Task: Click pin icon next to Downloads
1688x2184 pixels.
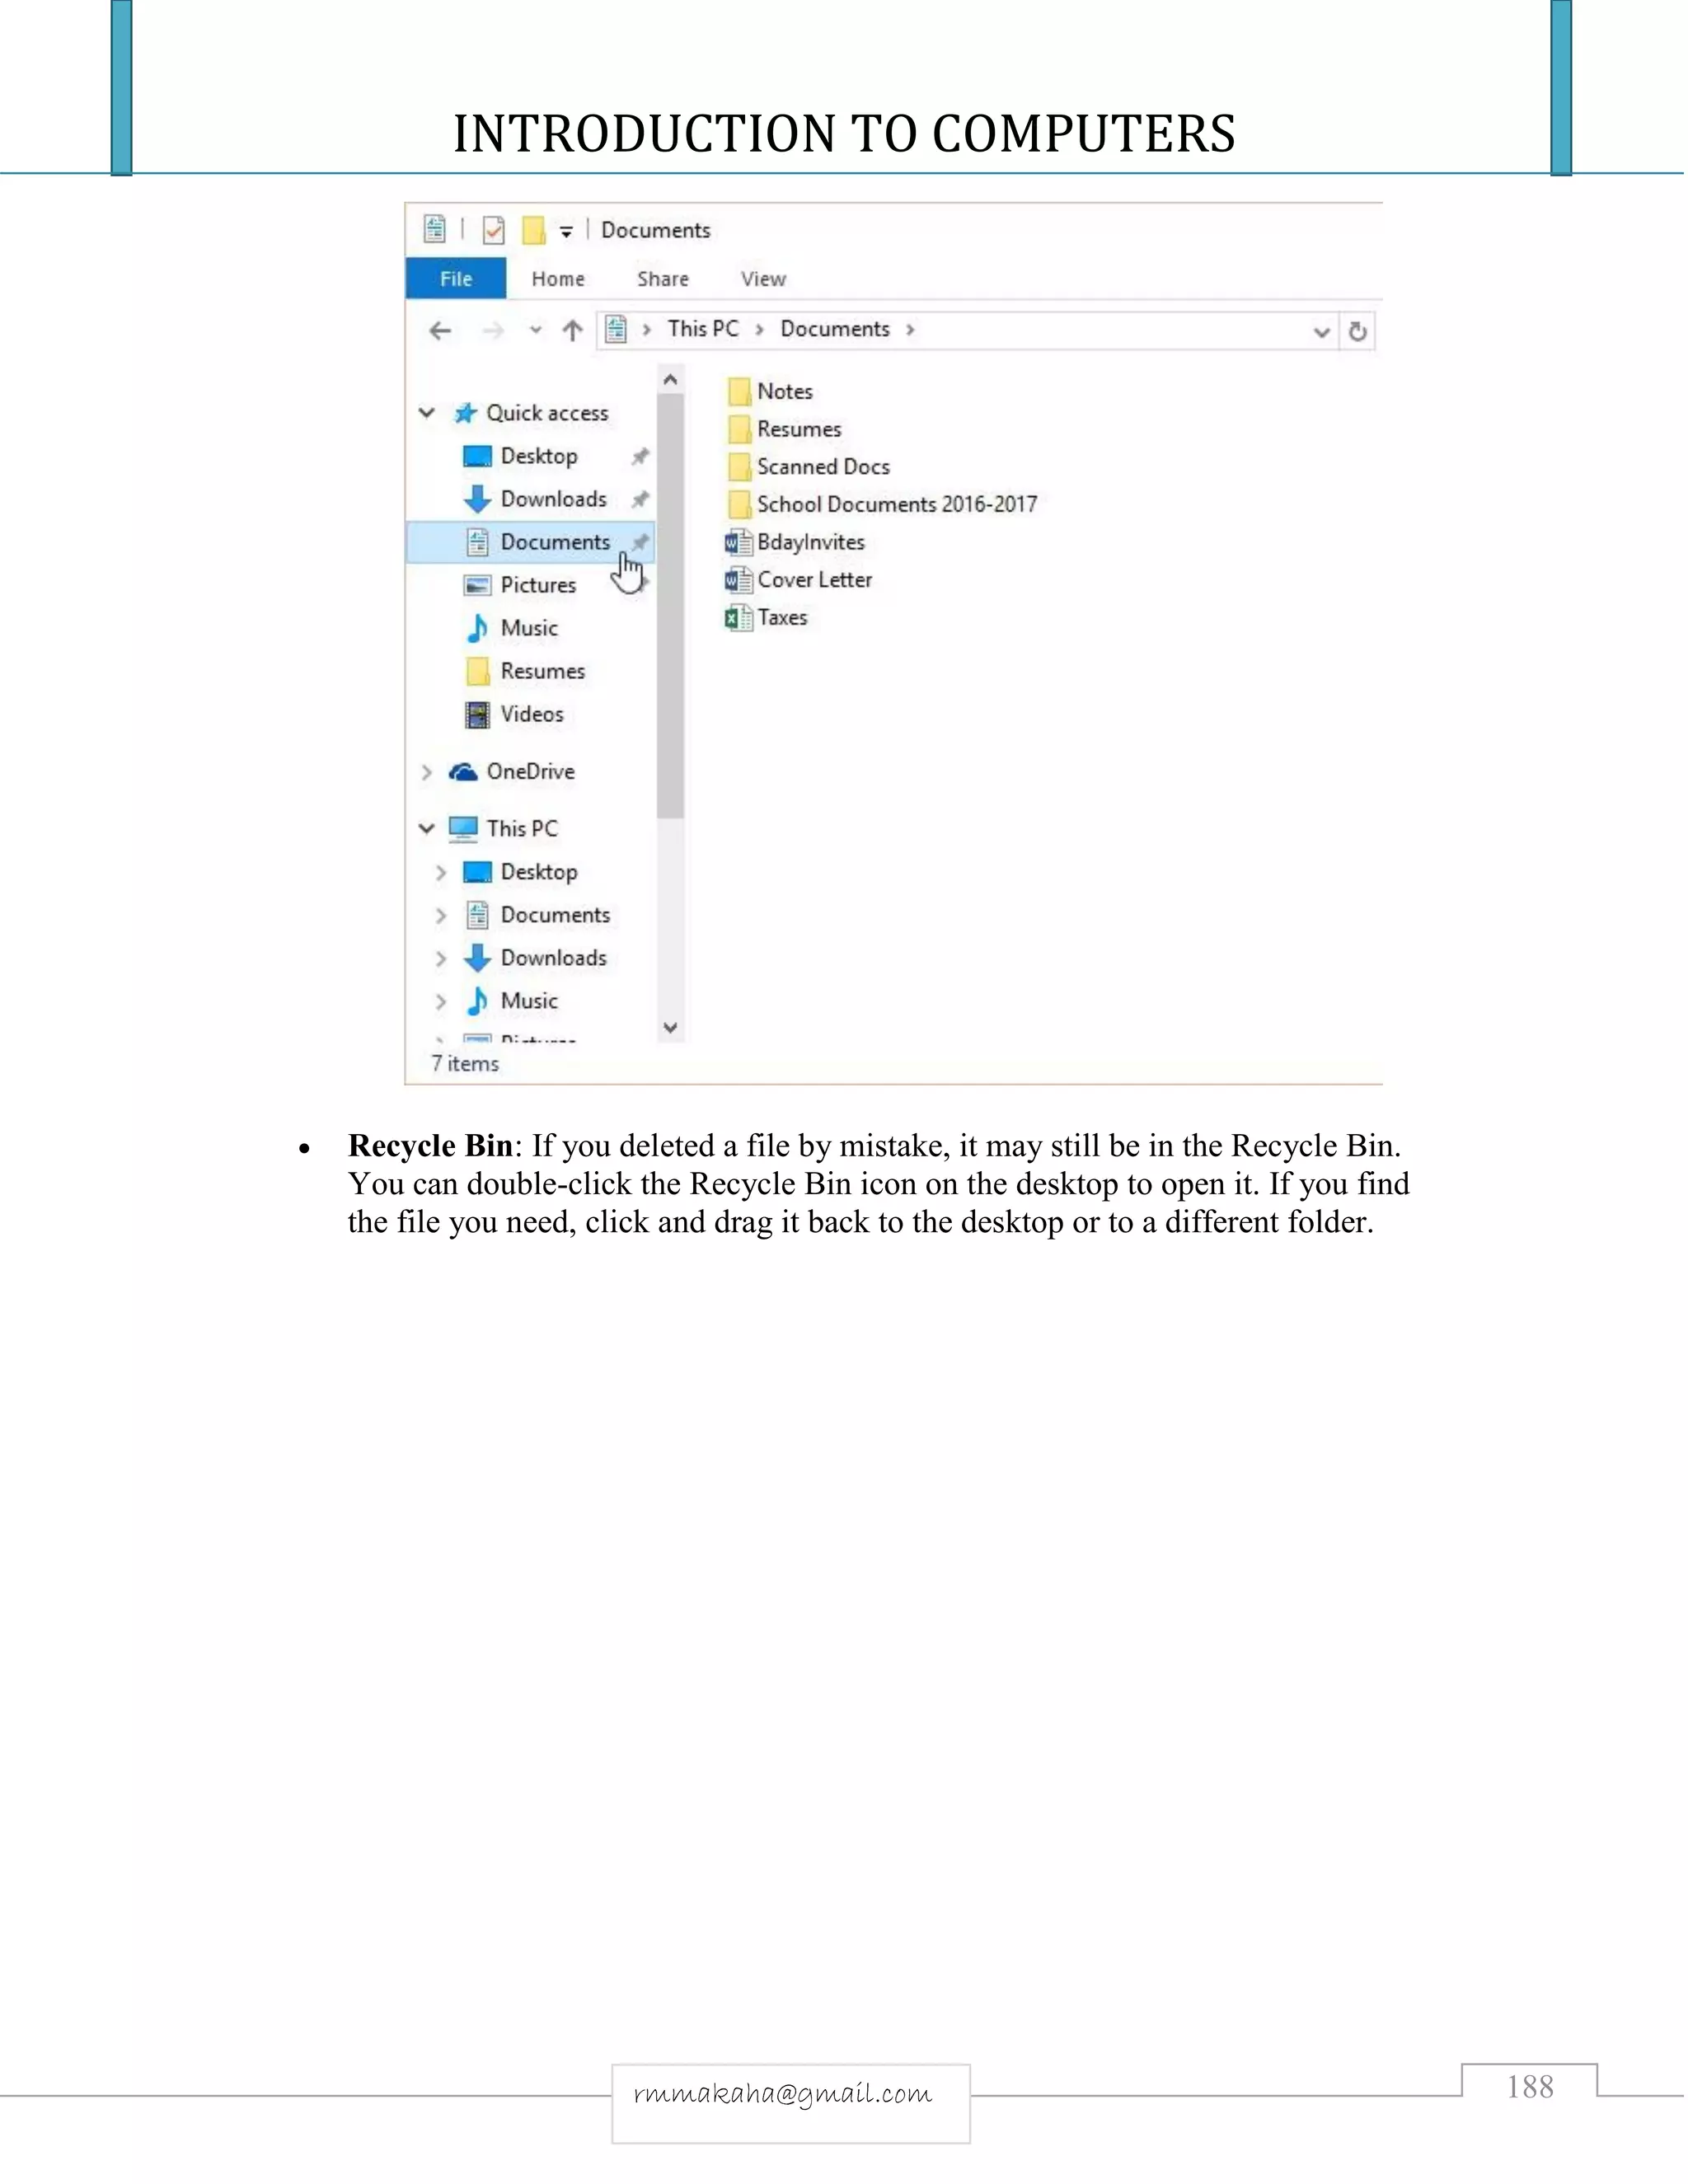Action: click(640, 499)
